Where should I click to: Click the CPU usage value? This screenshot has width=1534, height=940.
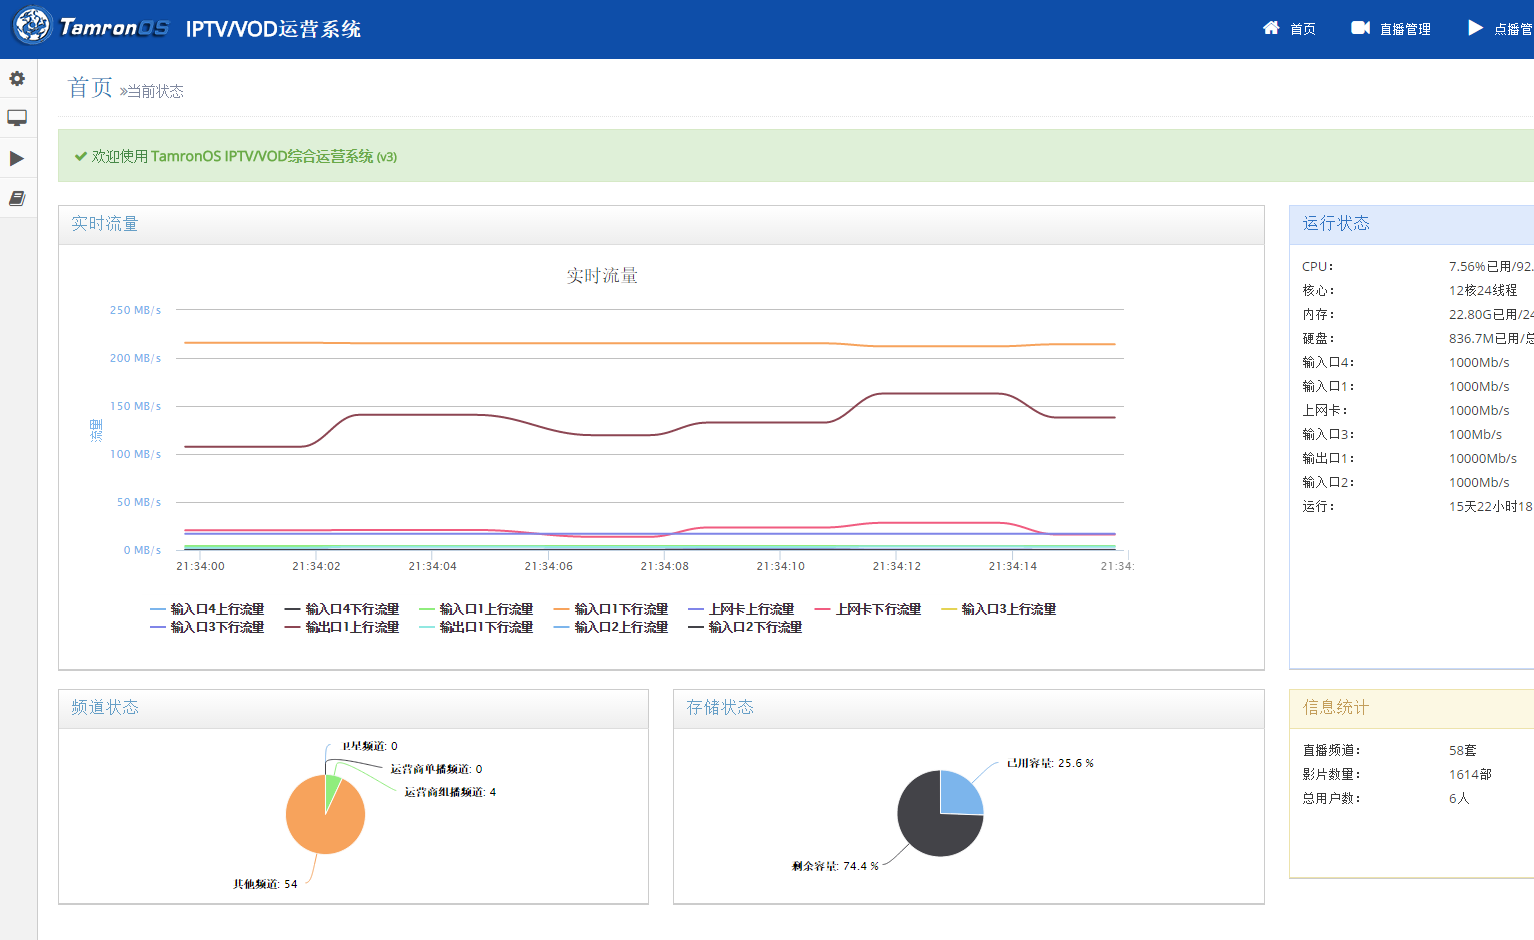[x=1491, y=266]
